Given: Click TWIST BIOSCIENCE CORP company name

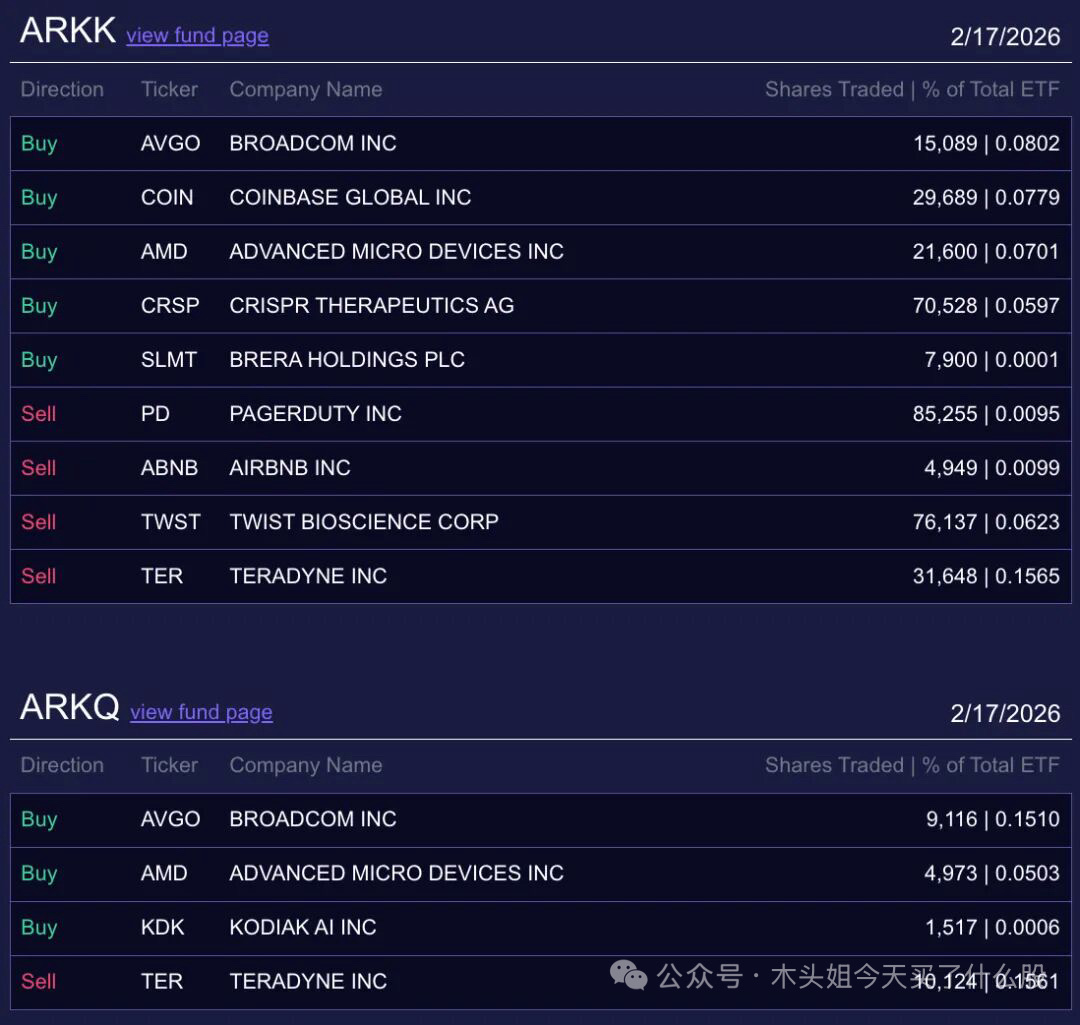Looking at the screenshot, I should point(364,521).
